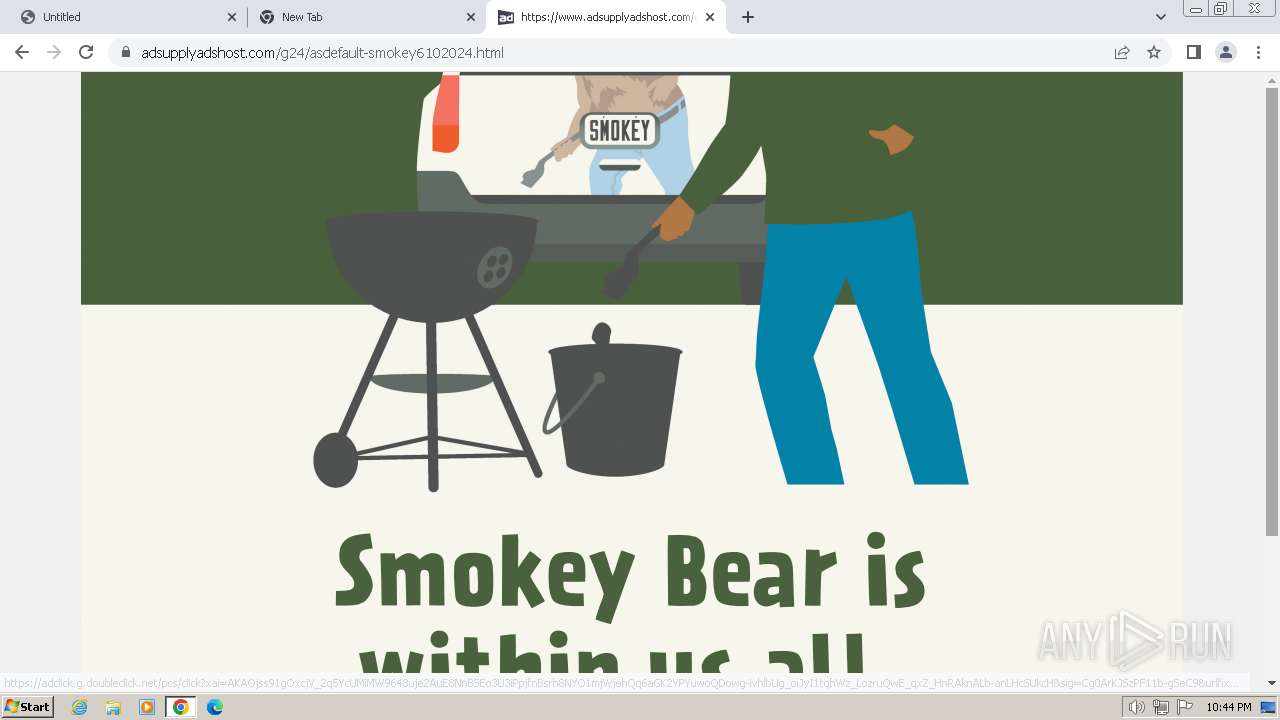Open Chrome's three-dot menu
Image resolution: width=1280 pixels, height=720 pixels.
[x=1258, y=52]
